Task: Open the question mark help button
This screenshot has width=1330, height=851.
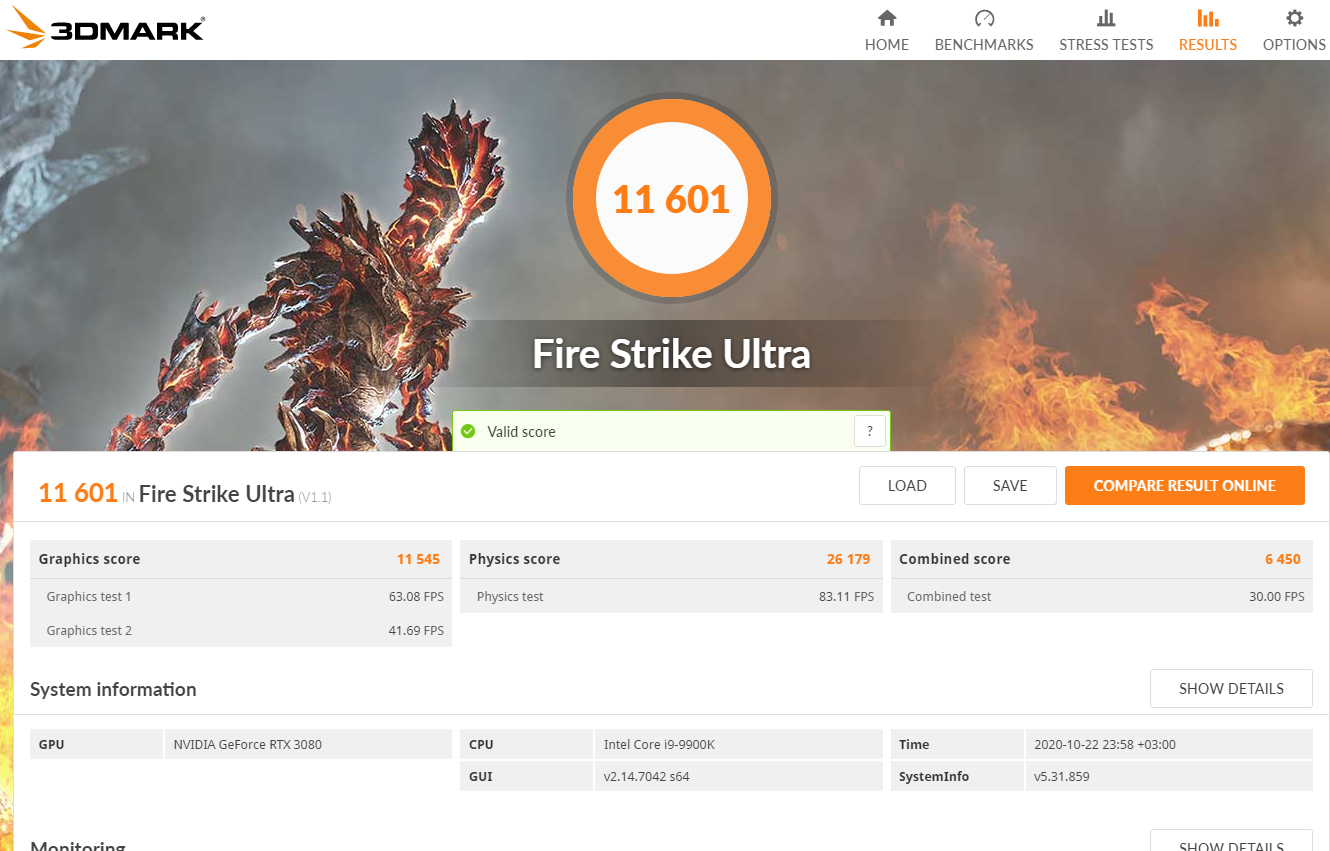Action: pos(870,431)
